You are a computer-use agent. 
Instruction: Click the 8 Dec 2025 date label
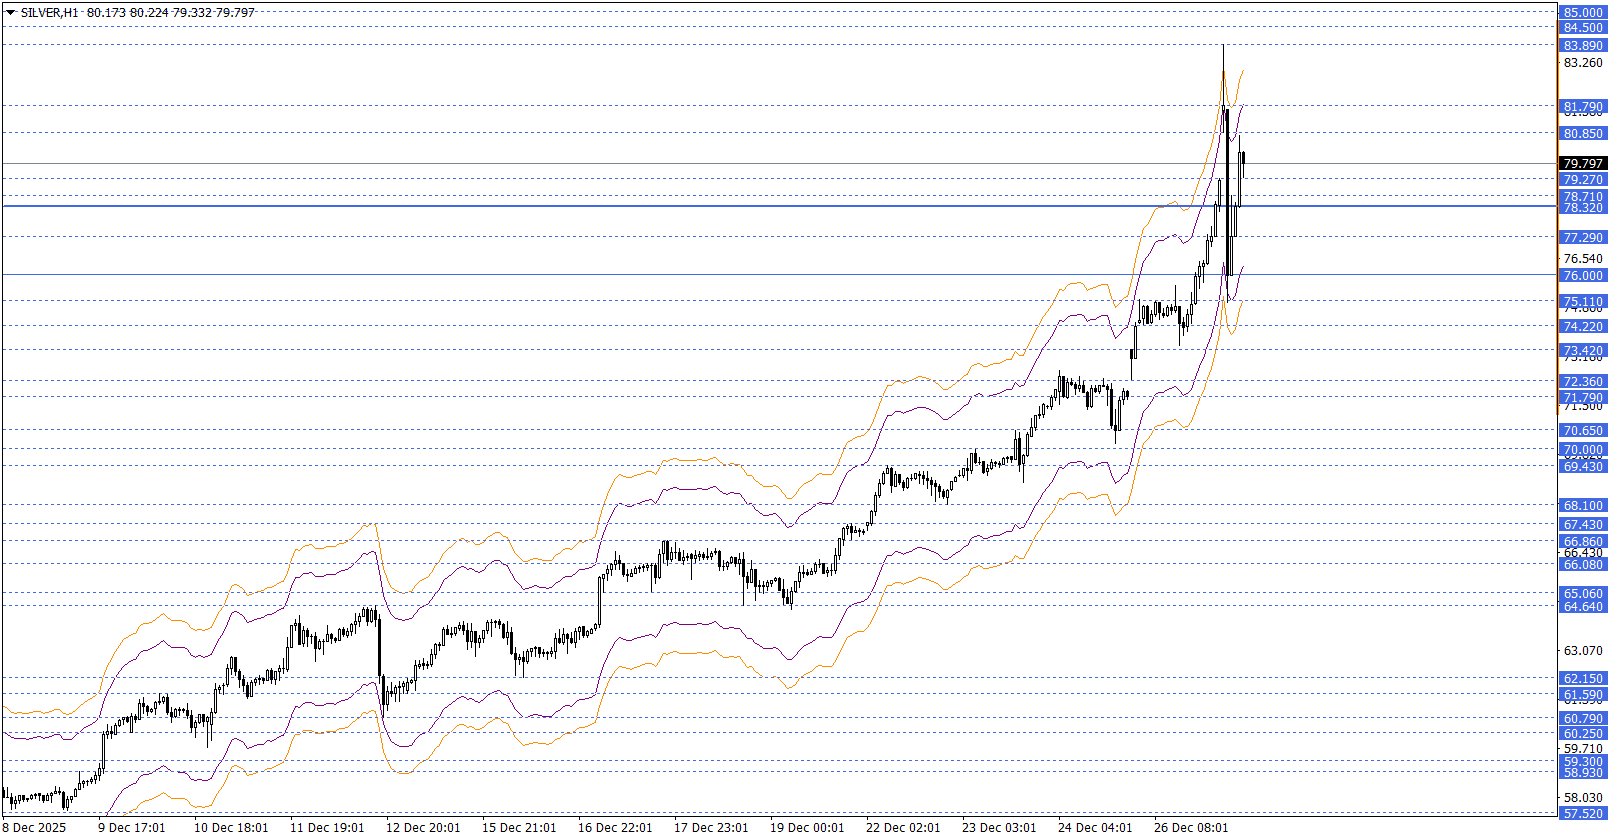pyautogui.click(x=36, y=827)
